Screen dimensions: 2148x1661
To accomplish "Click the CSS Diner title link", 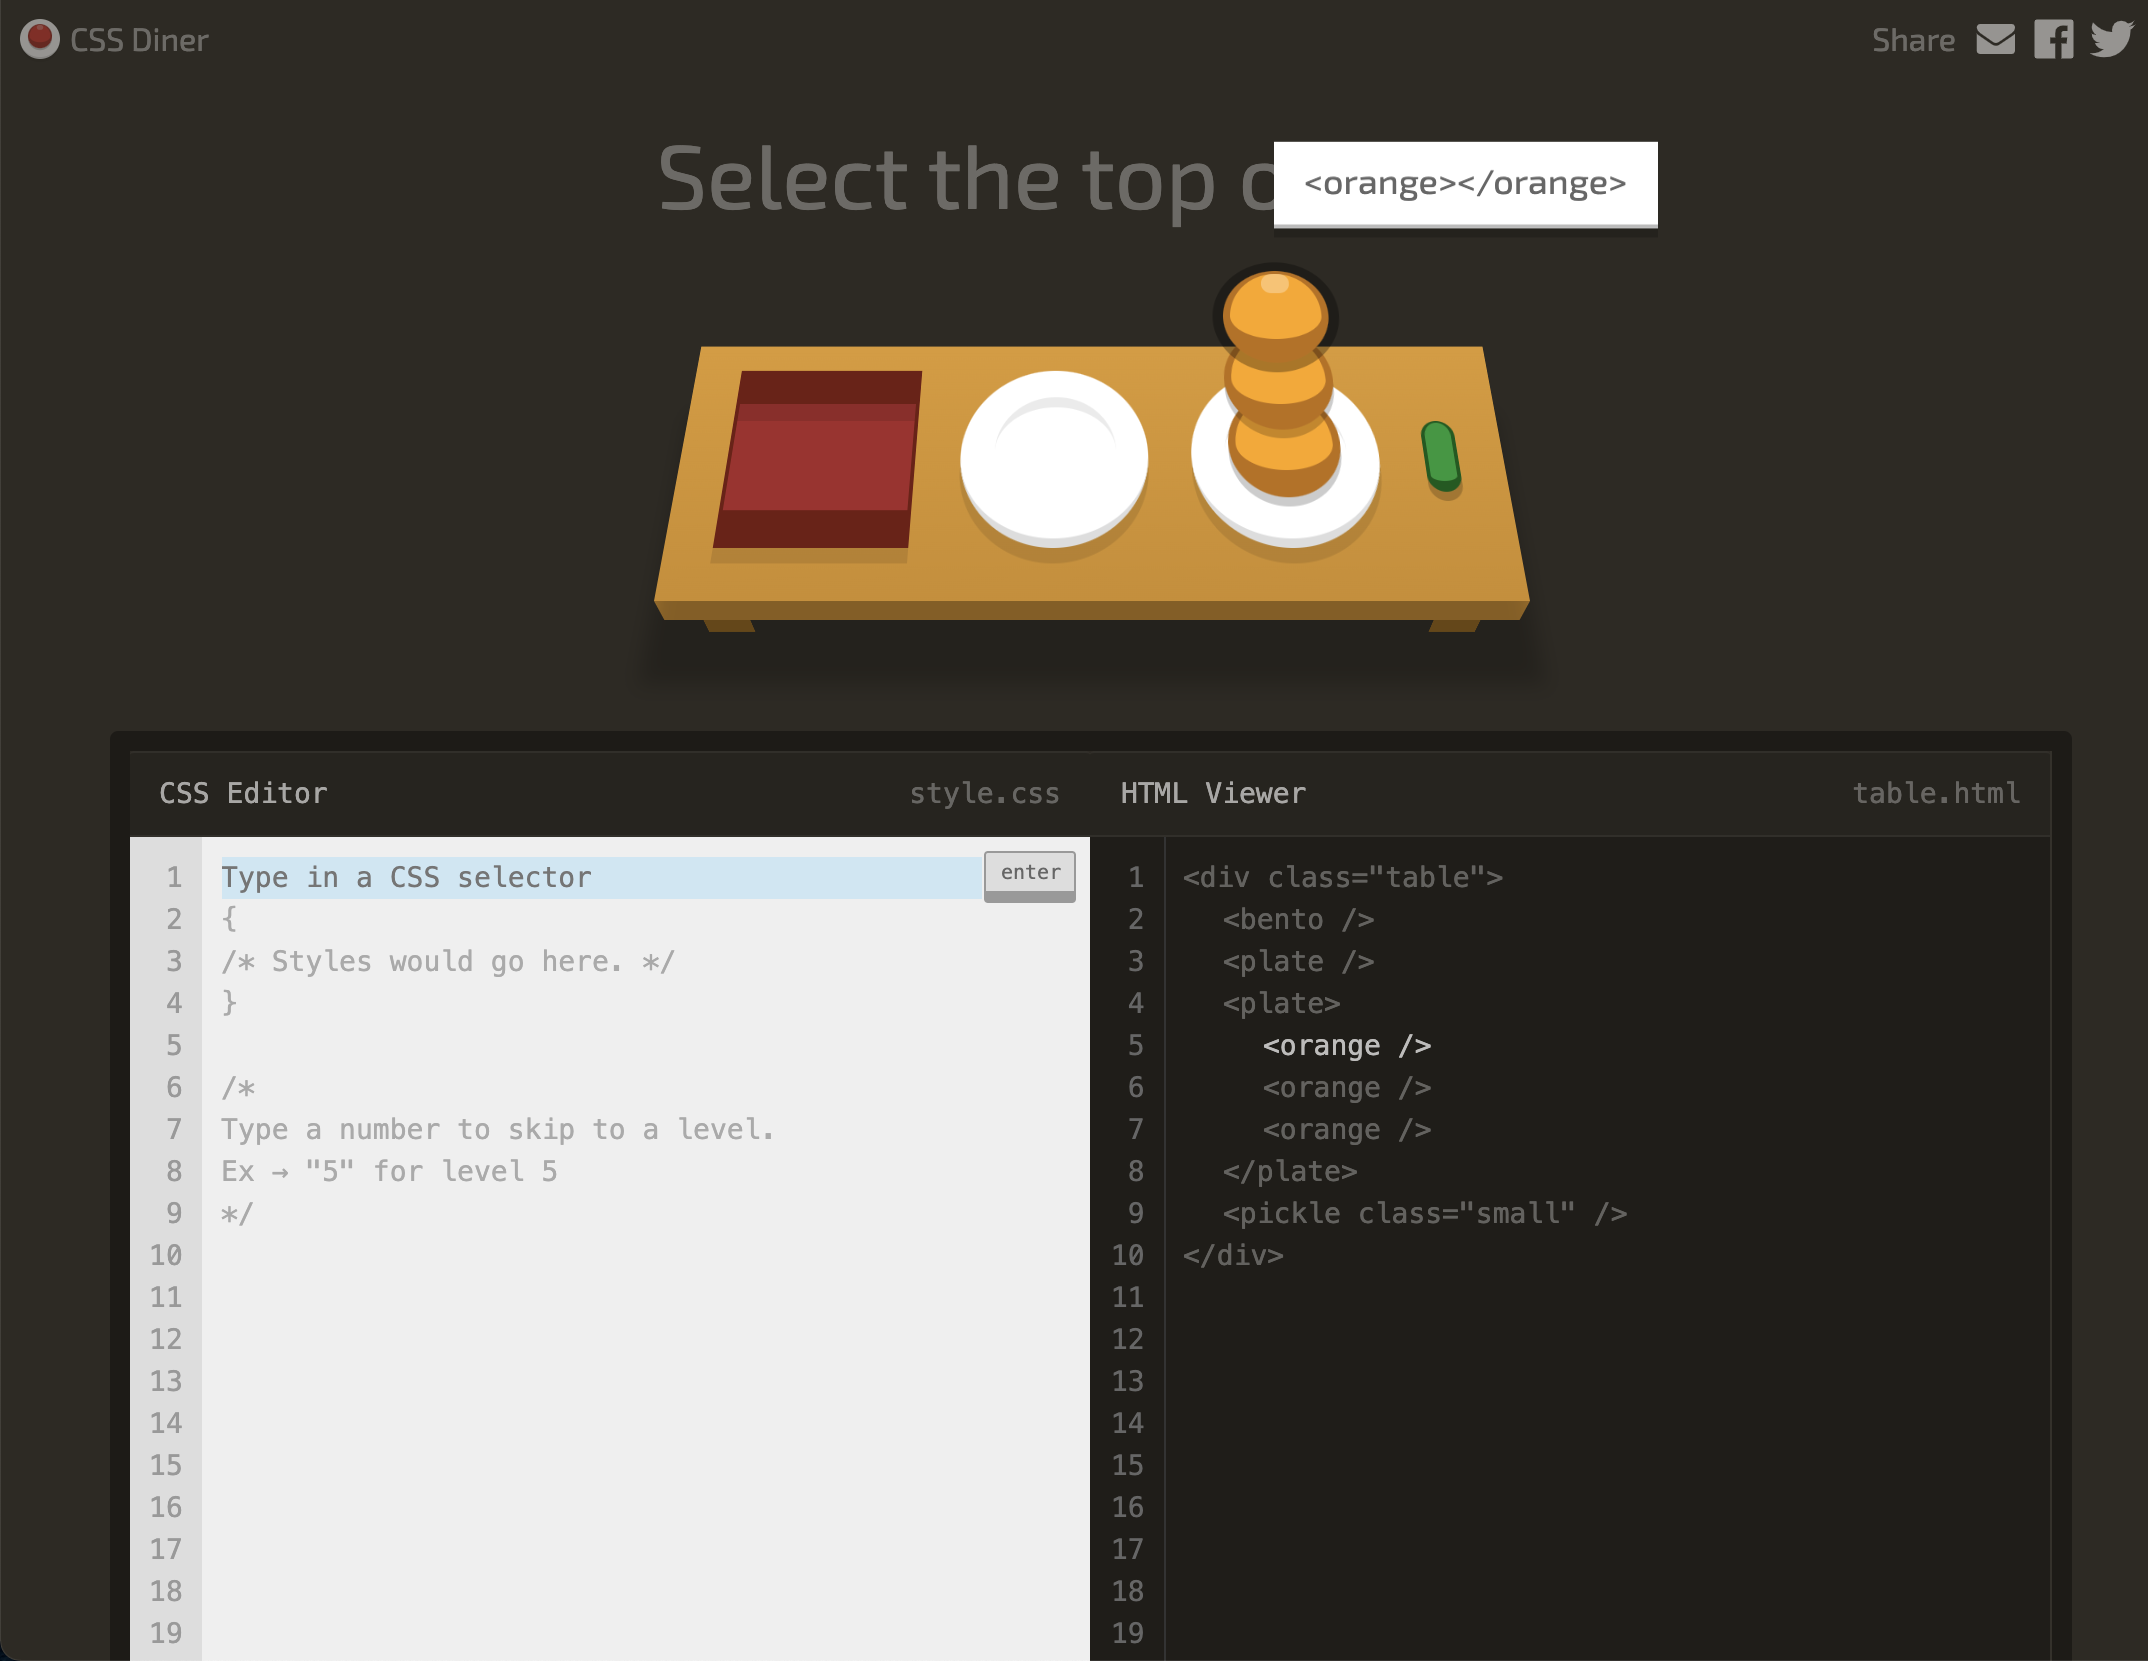I will pyautogui.click(x=139, y=40).
